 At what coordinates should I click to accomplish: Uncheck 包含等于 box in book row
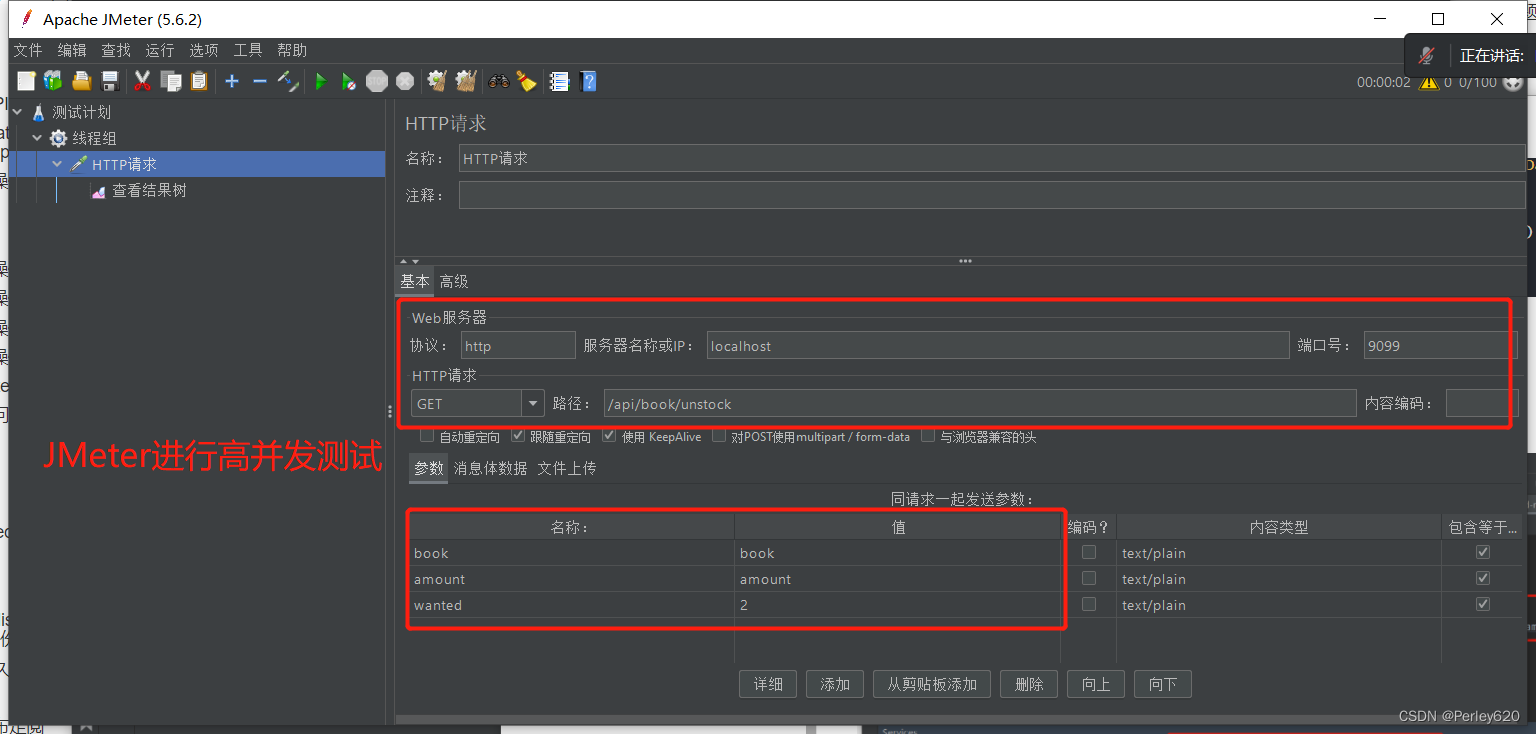(x=1483, y=552)
